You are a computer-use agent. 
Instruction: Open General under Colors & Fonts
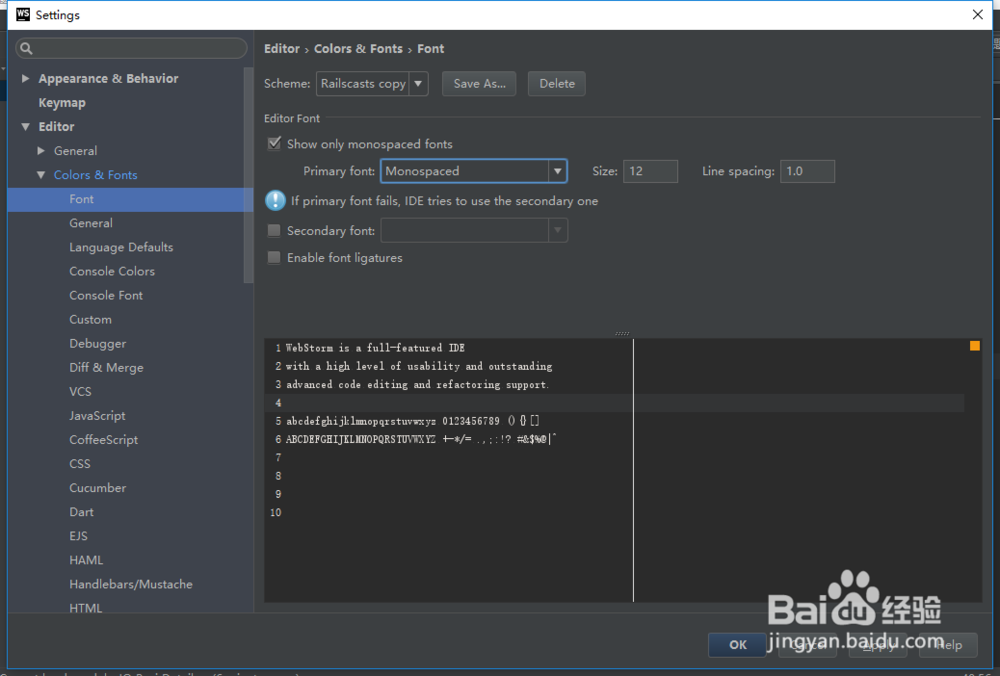pyautogui.click(x=91, y=223)
